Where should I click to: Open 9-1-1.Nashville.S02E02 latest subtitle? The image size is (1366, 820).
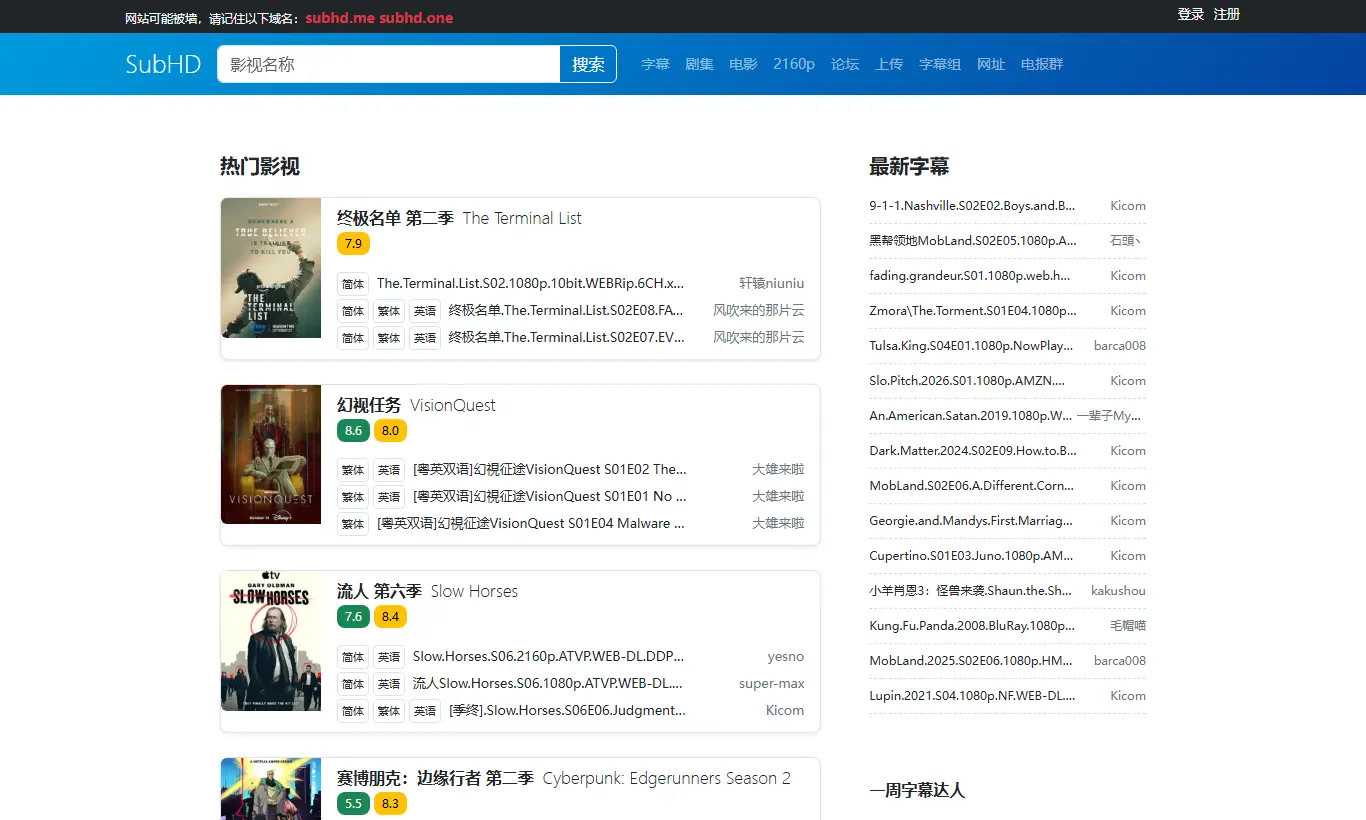click(972, 206)
